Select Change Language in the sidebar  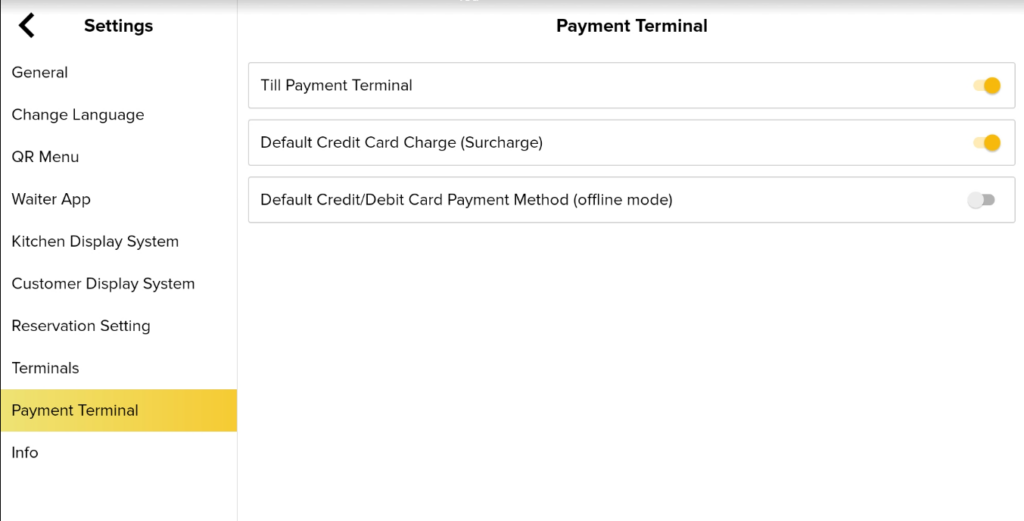(x=78, y=115)
